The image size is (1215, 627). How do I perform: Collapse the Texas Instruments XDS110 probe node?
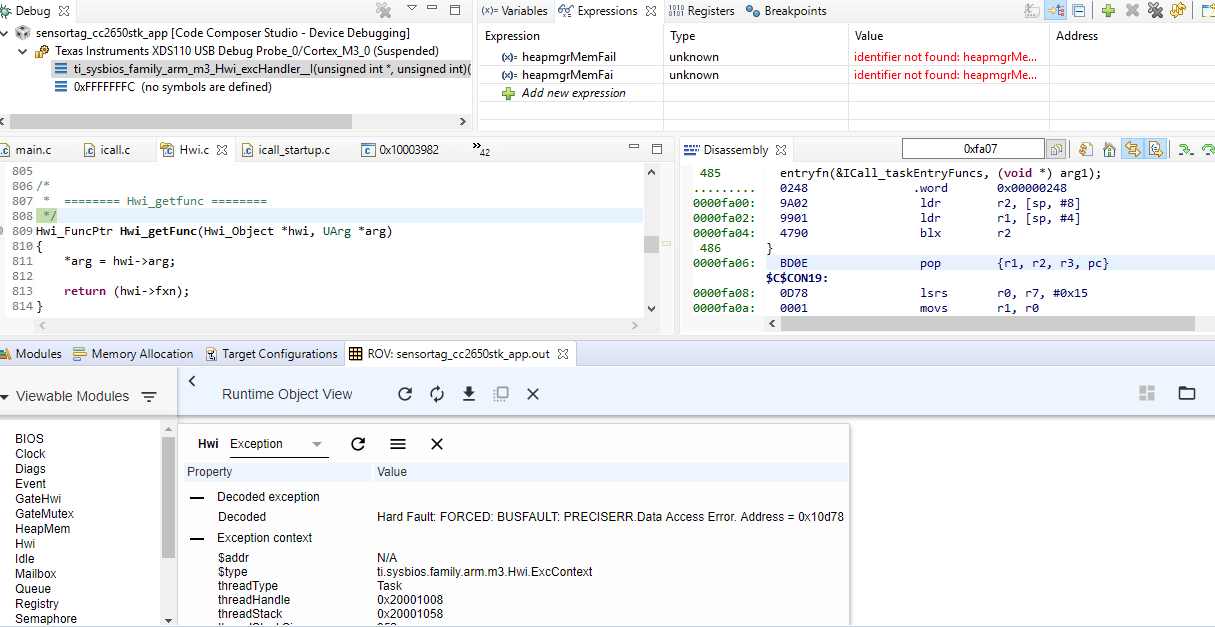click(22, 51)
